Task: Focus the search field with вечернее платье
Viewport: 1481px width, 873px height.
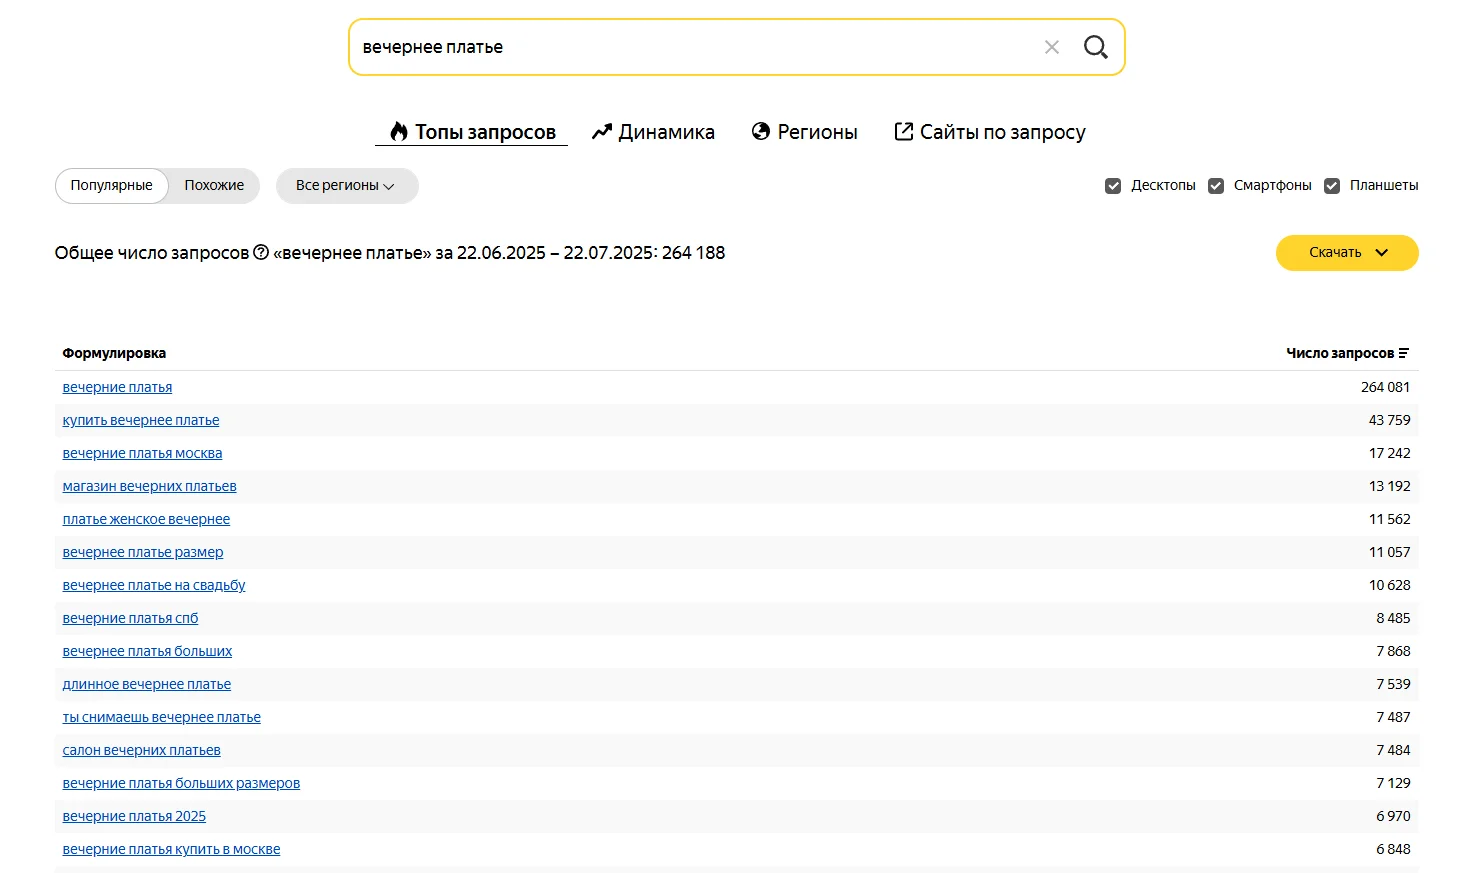Action: click(x=690, y=47)
